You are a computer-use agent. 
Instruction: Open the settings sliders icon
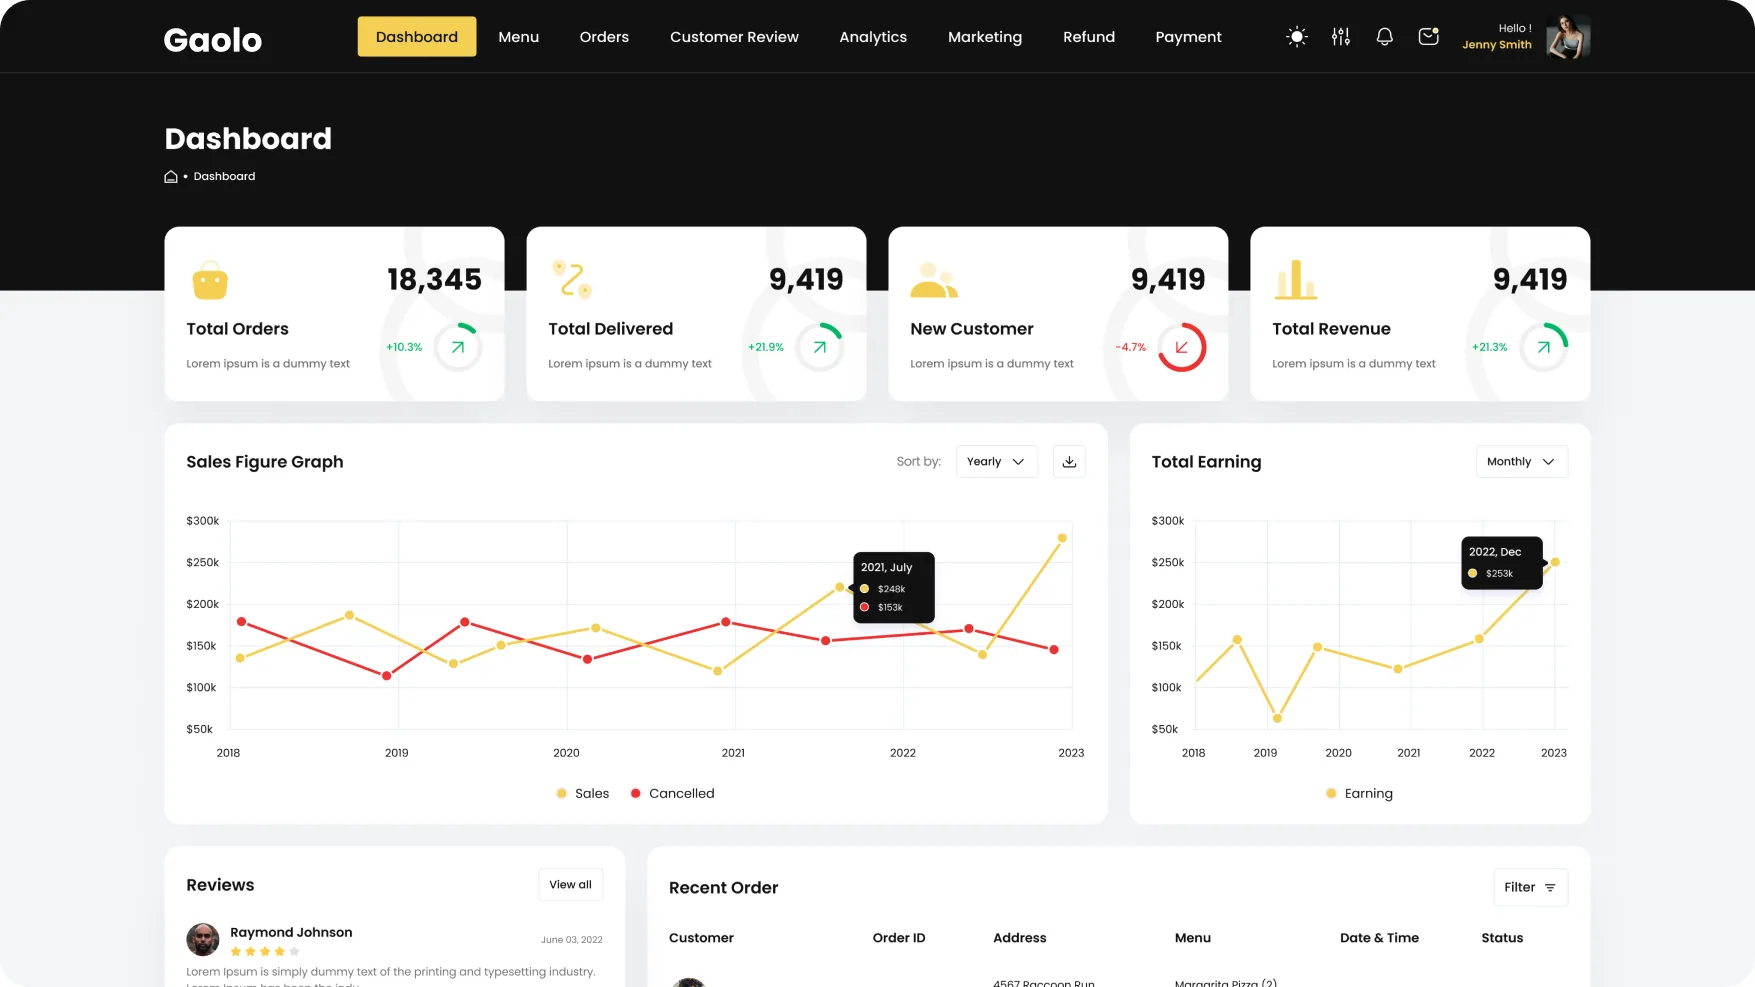(1341, 37)
